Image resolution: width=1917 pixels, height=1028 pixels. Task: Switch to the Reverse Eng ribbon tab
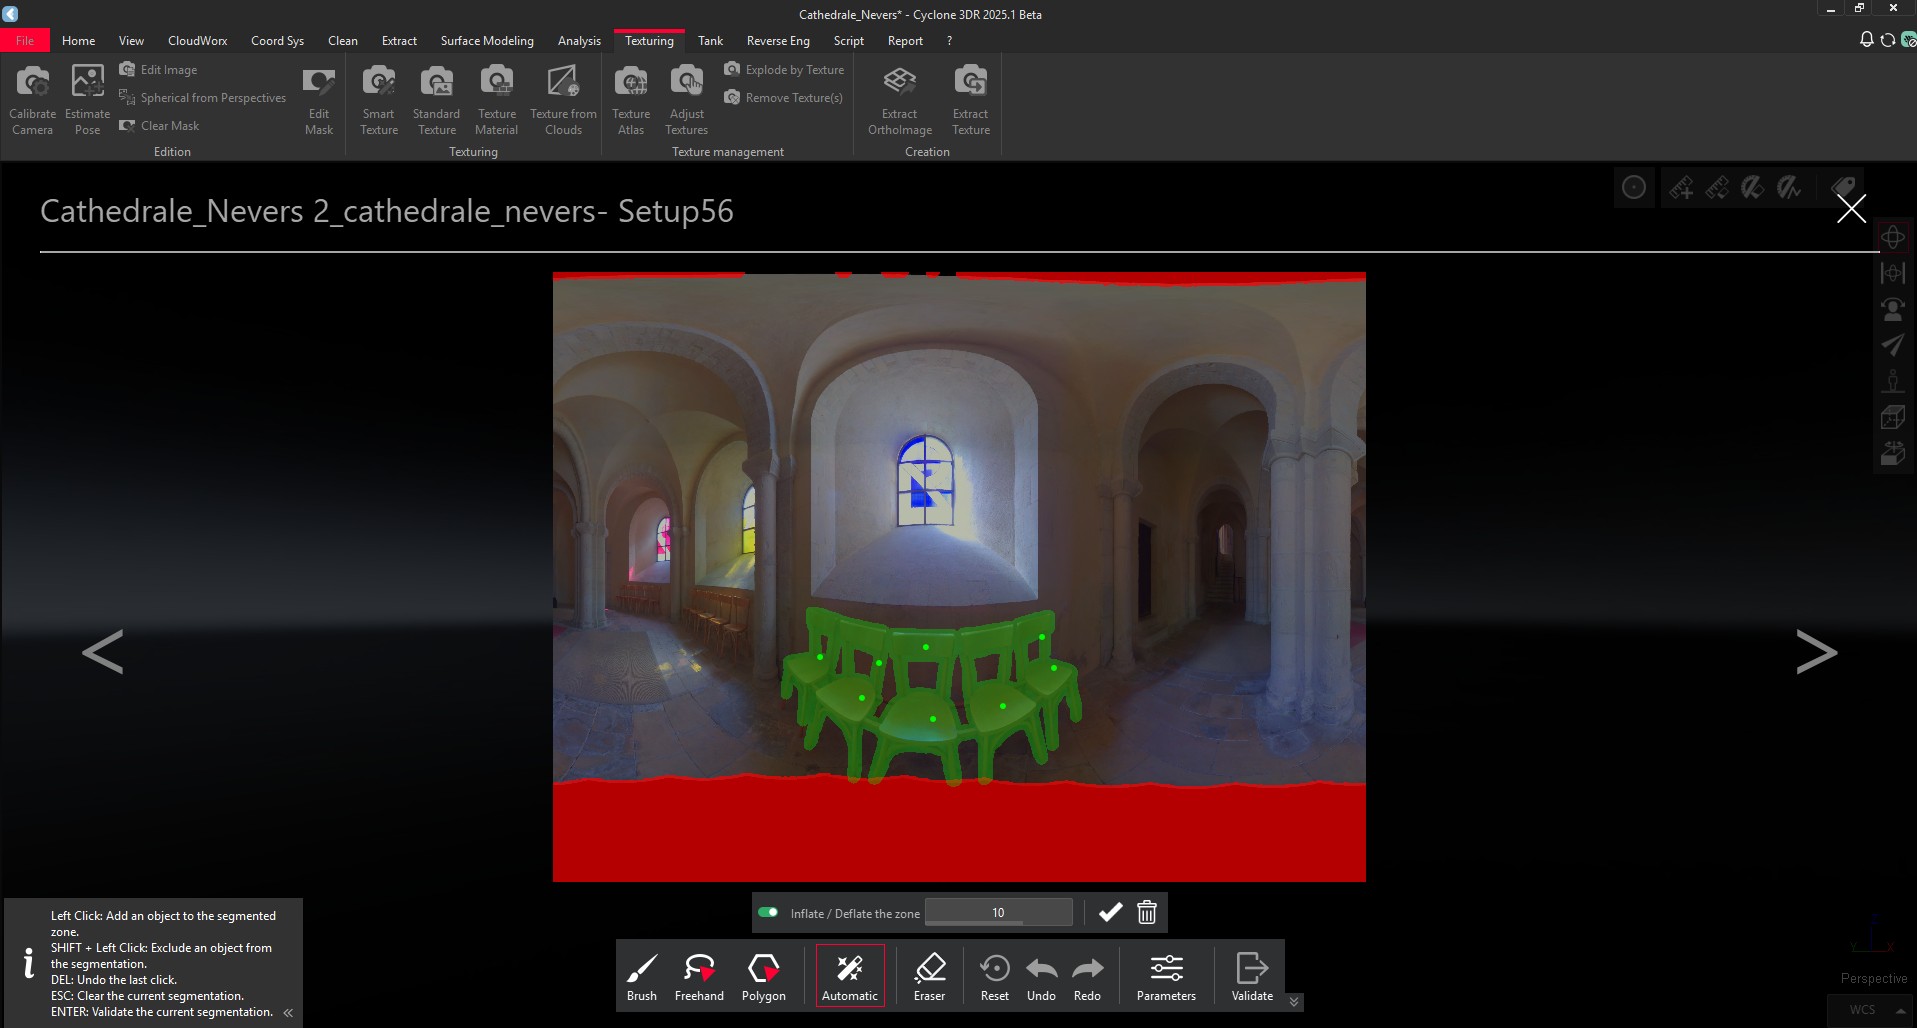point(777,40)
